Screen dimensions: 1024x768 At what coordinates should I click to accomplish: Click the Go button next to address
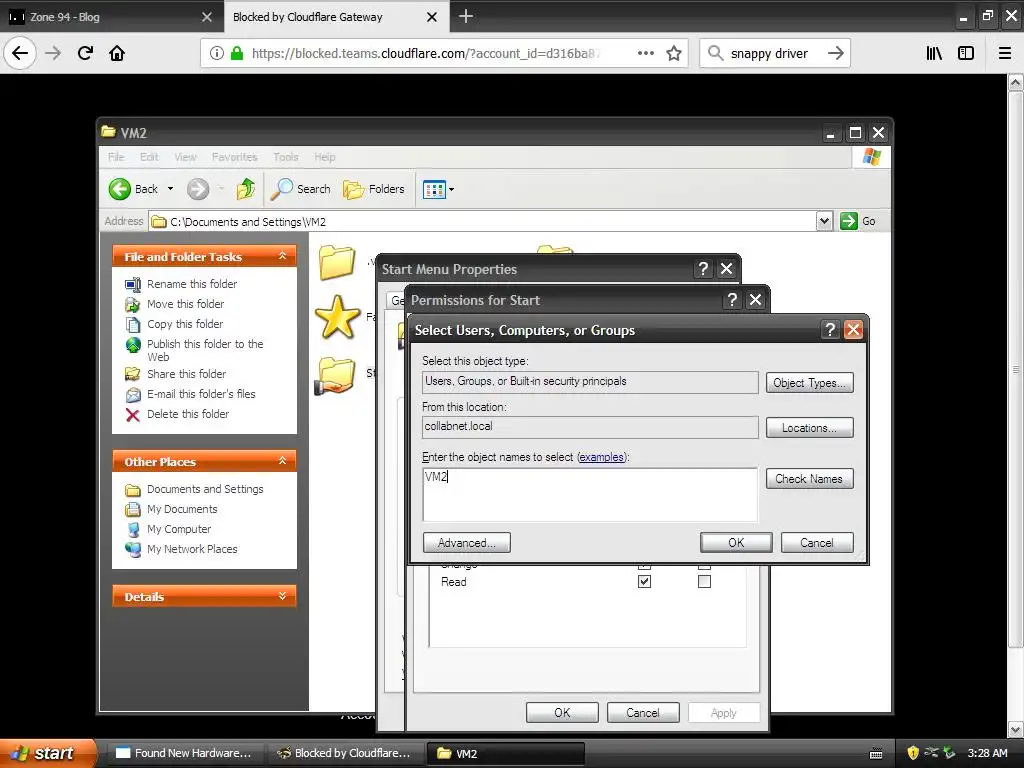click(858, 221)
